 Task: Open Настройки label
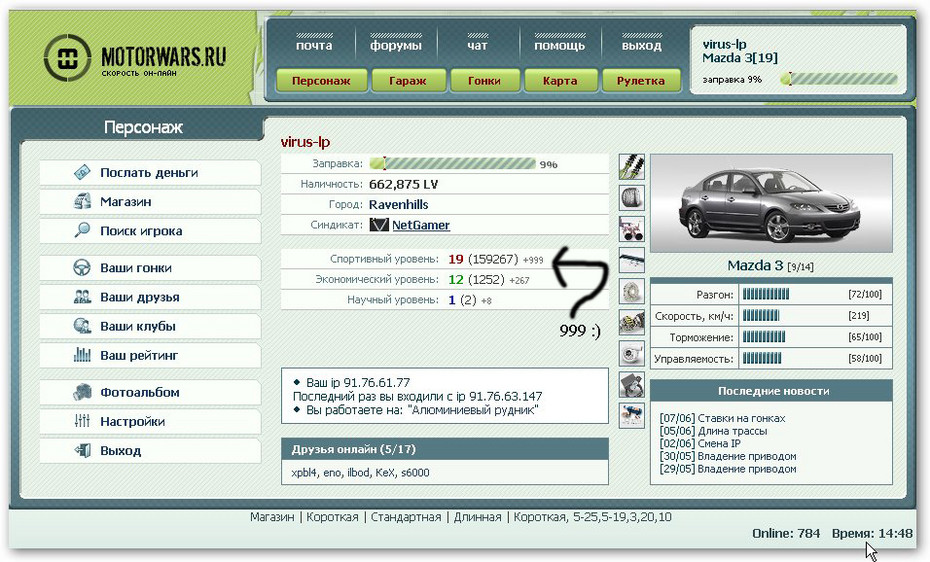[x=132, y=422]
